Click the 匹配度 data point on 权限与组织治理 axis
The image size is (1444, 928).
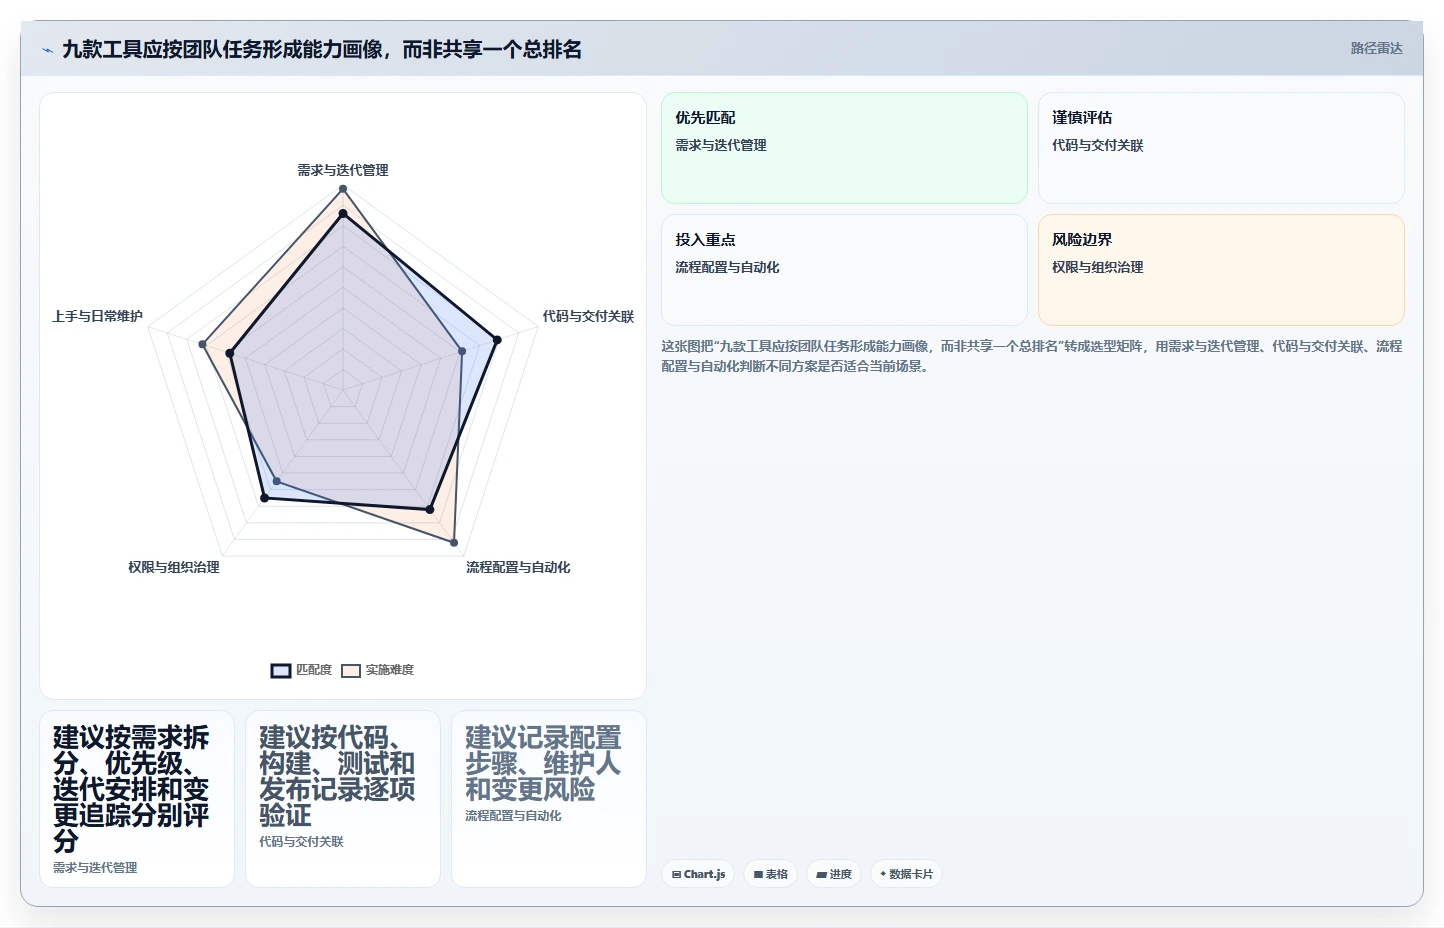[264, 497]
